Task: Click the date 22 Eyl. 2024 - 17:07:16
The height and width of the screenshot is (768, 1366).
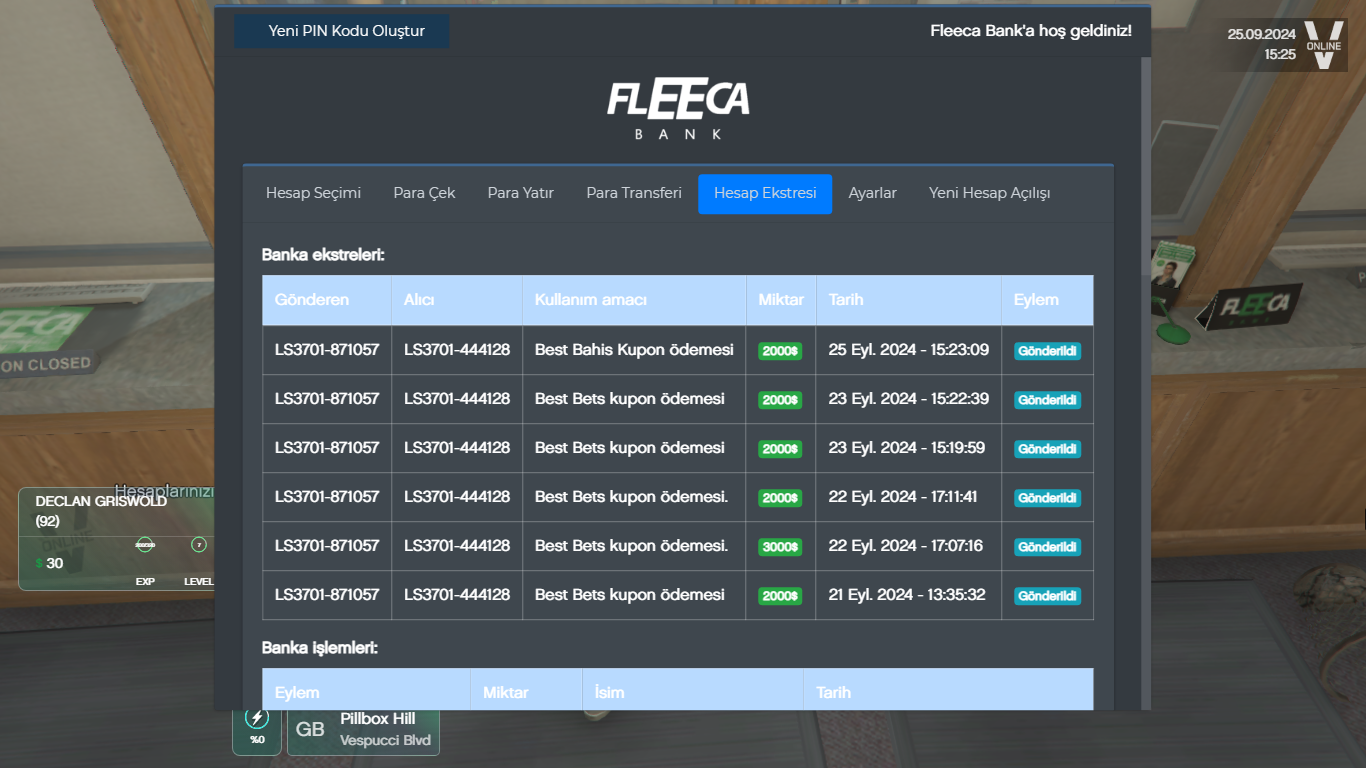Action: point(906,546)
